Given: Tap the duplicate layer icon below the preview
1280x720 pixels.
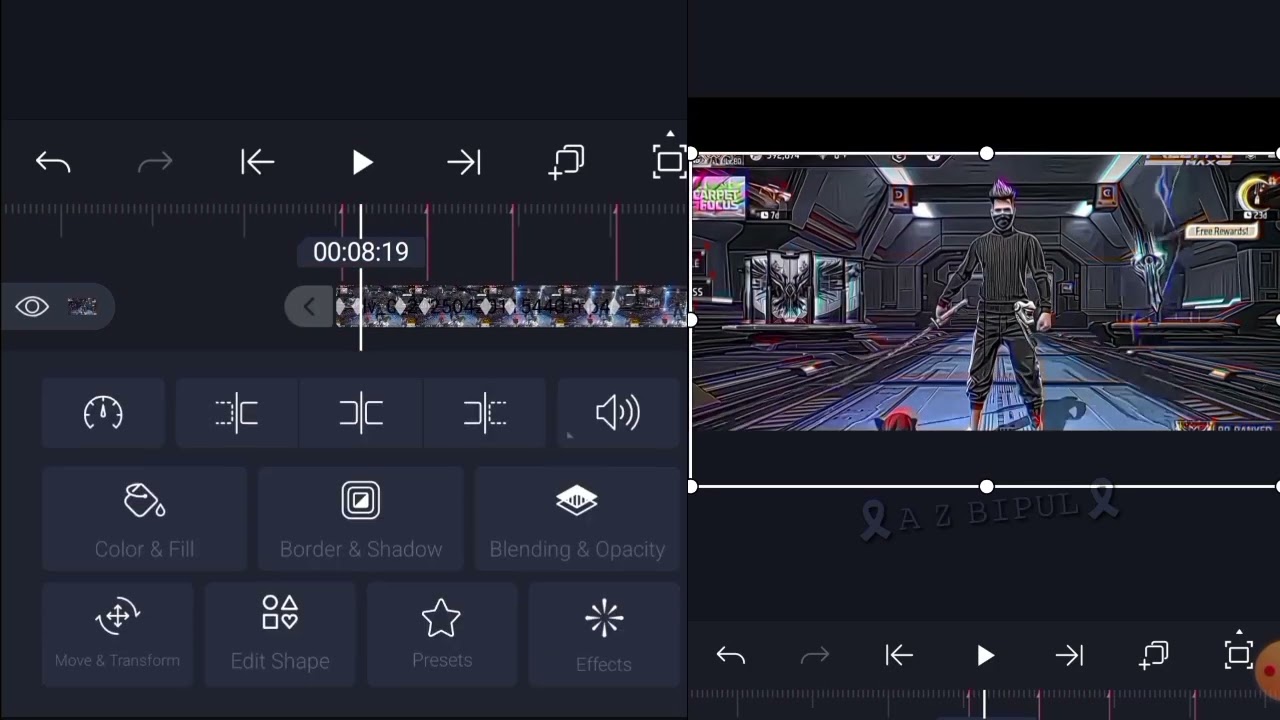Looking at the screenshot, I should (1154, 656).
